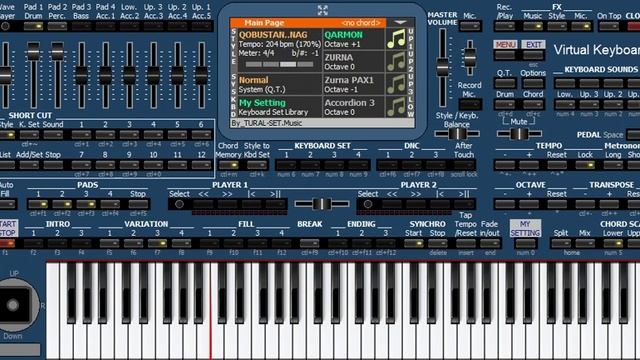Screen dimensions: 640x360
Task: Click the joystick pitch control
Action: [13, 304]
